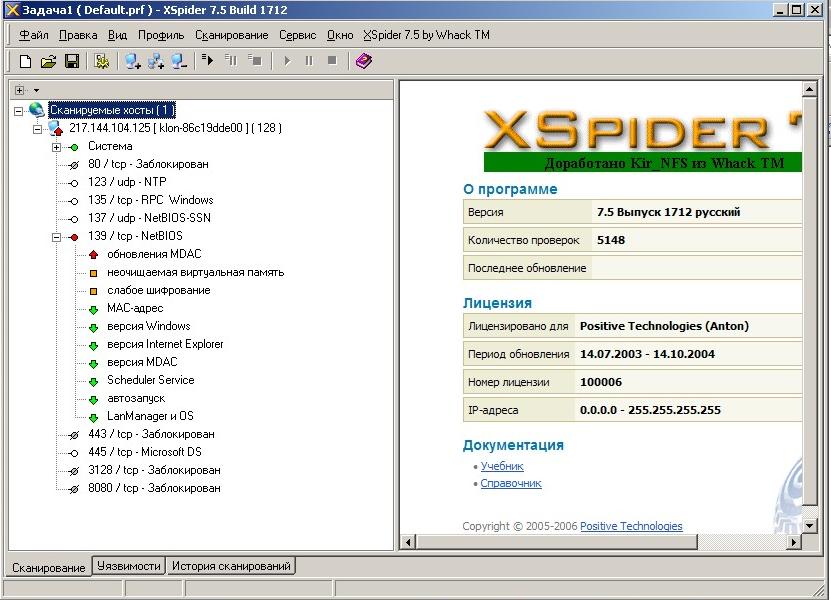
Task: Click the Stop all hosts icon
Action: coord(255,60)
